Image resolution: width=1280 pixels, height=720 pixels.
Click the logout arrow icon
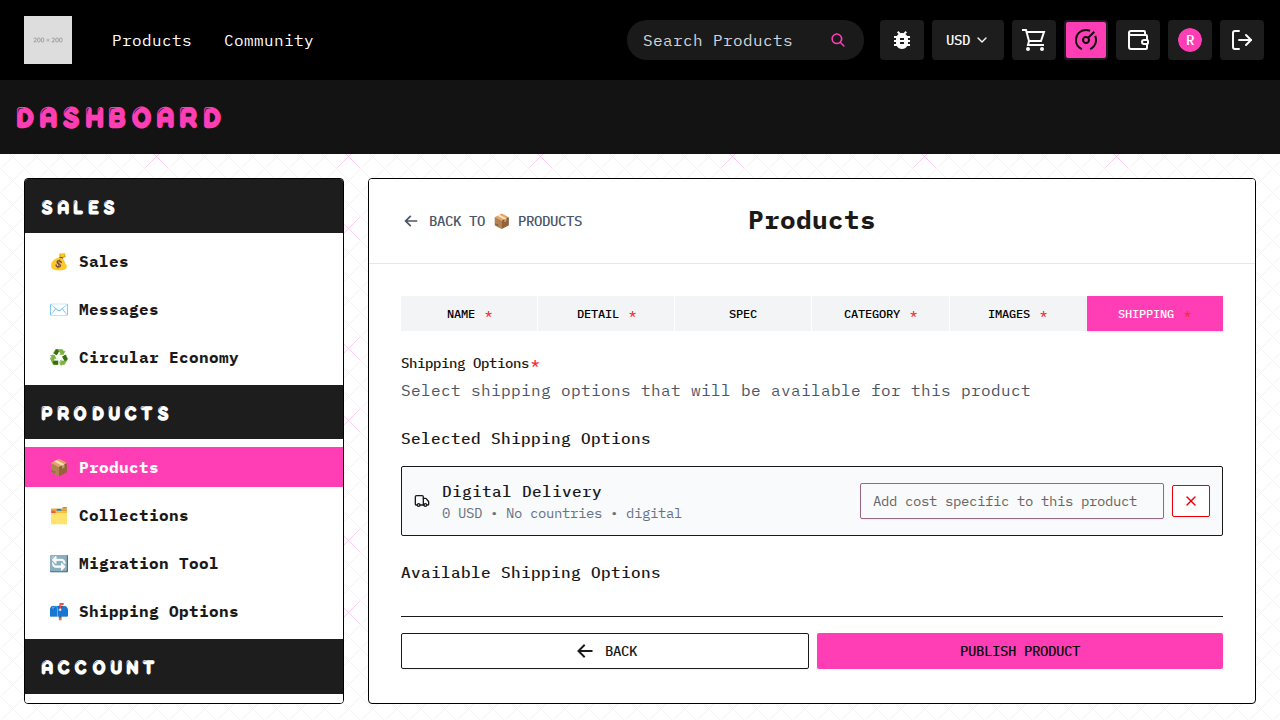click(1242, 40)
